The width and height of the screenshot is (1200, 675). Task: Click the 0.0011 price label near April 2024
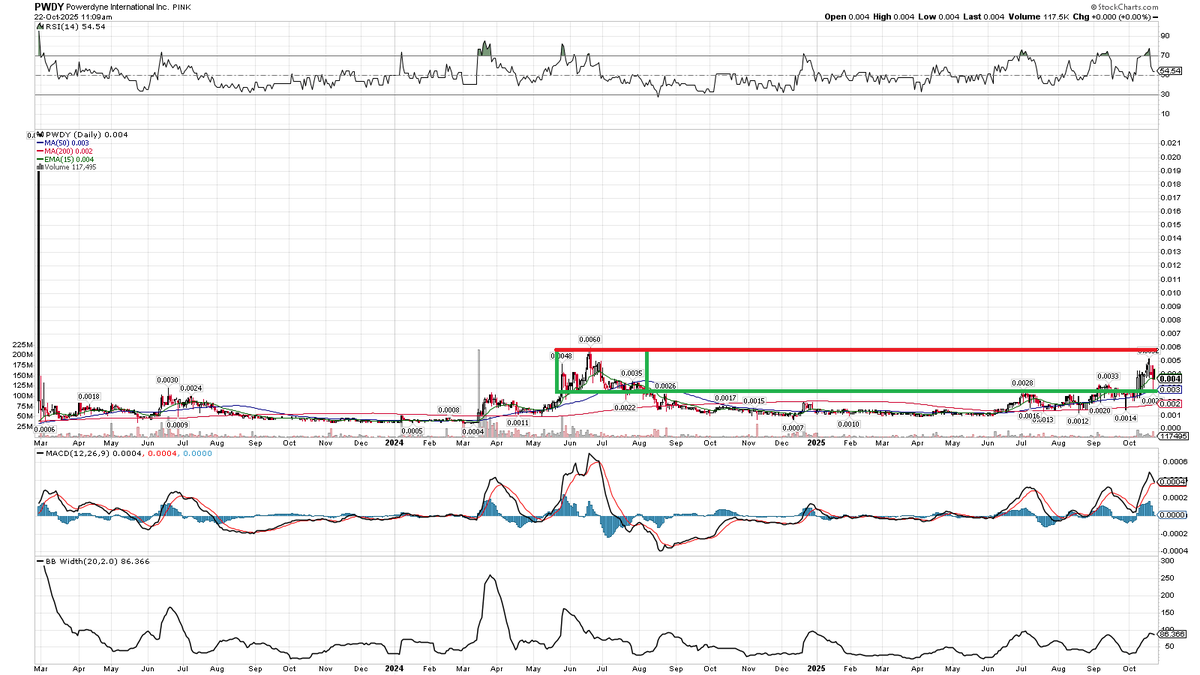click(517, 424)
